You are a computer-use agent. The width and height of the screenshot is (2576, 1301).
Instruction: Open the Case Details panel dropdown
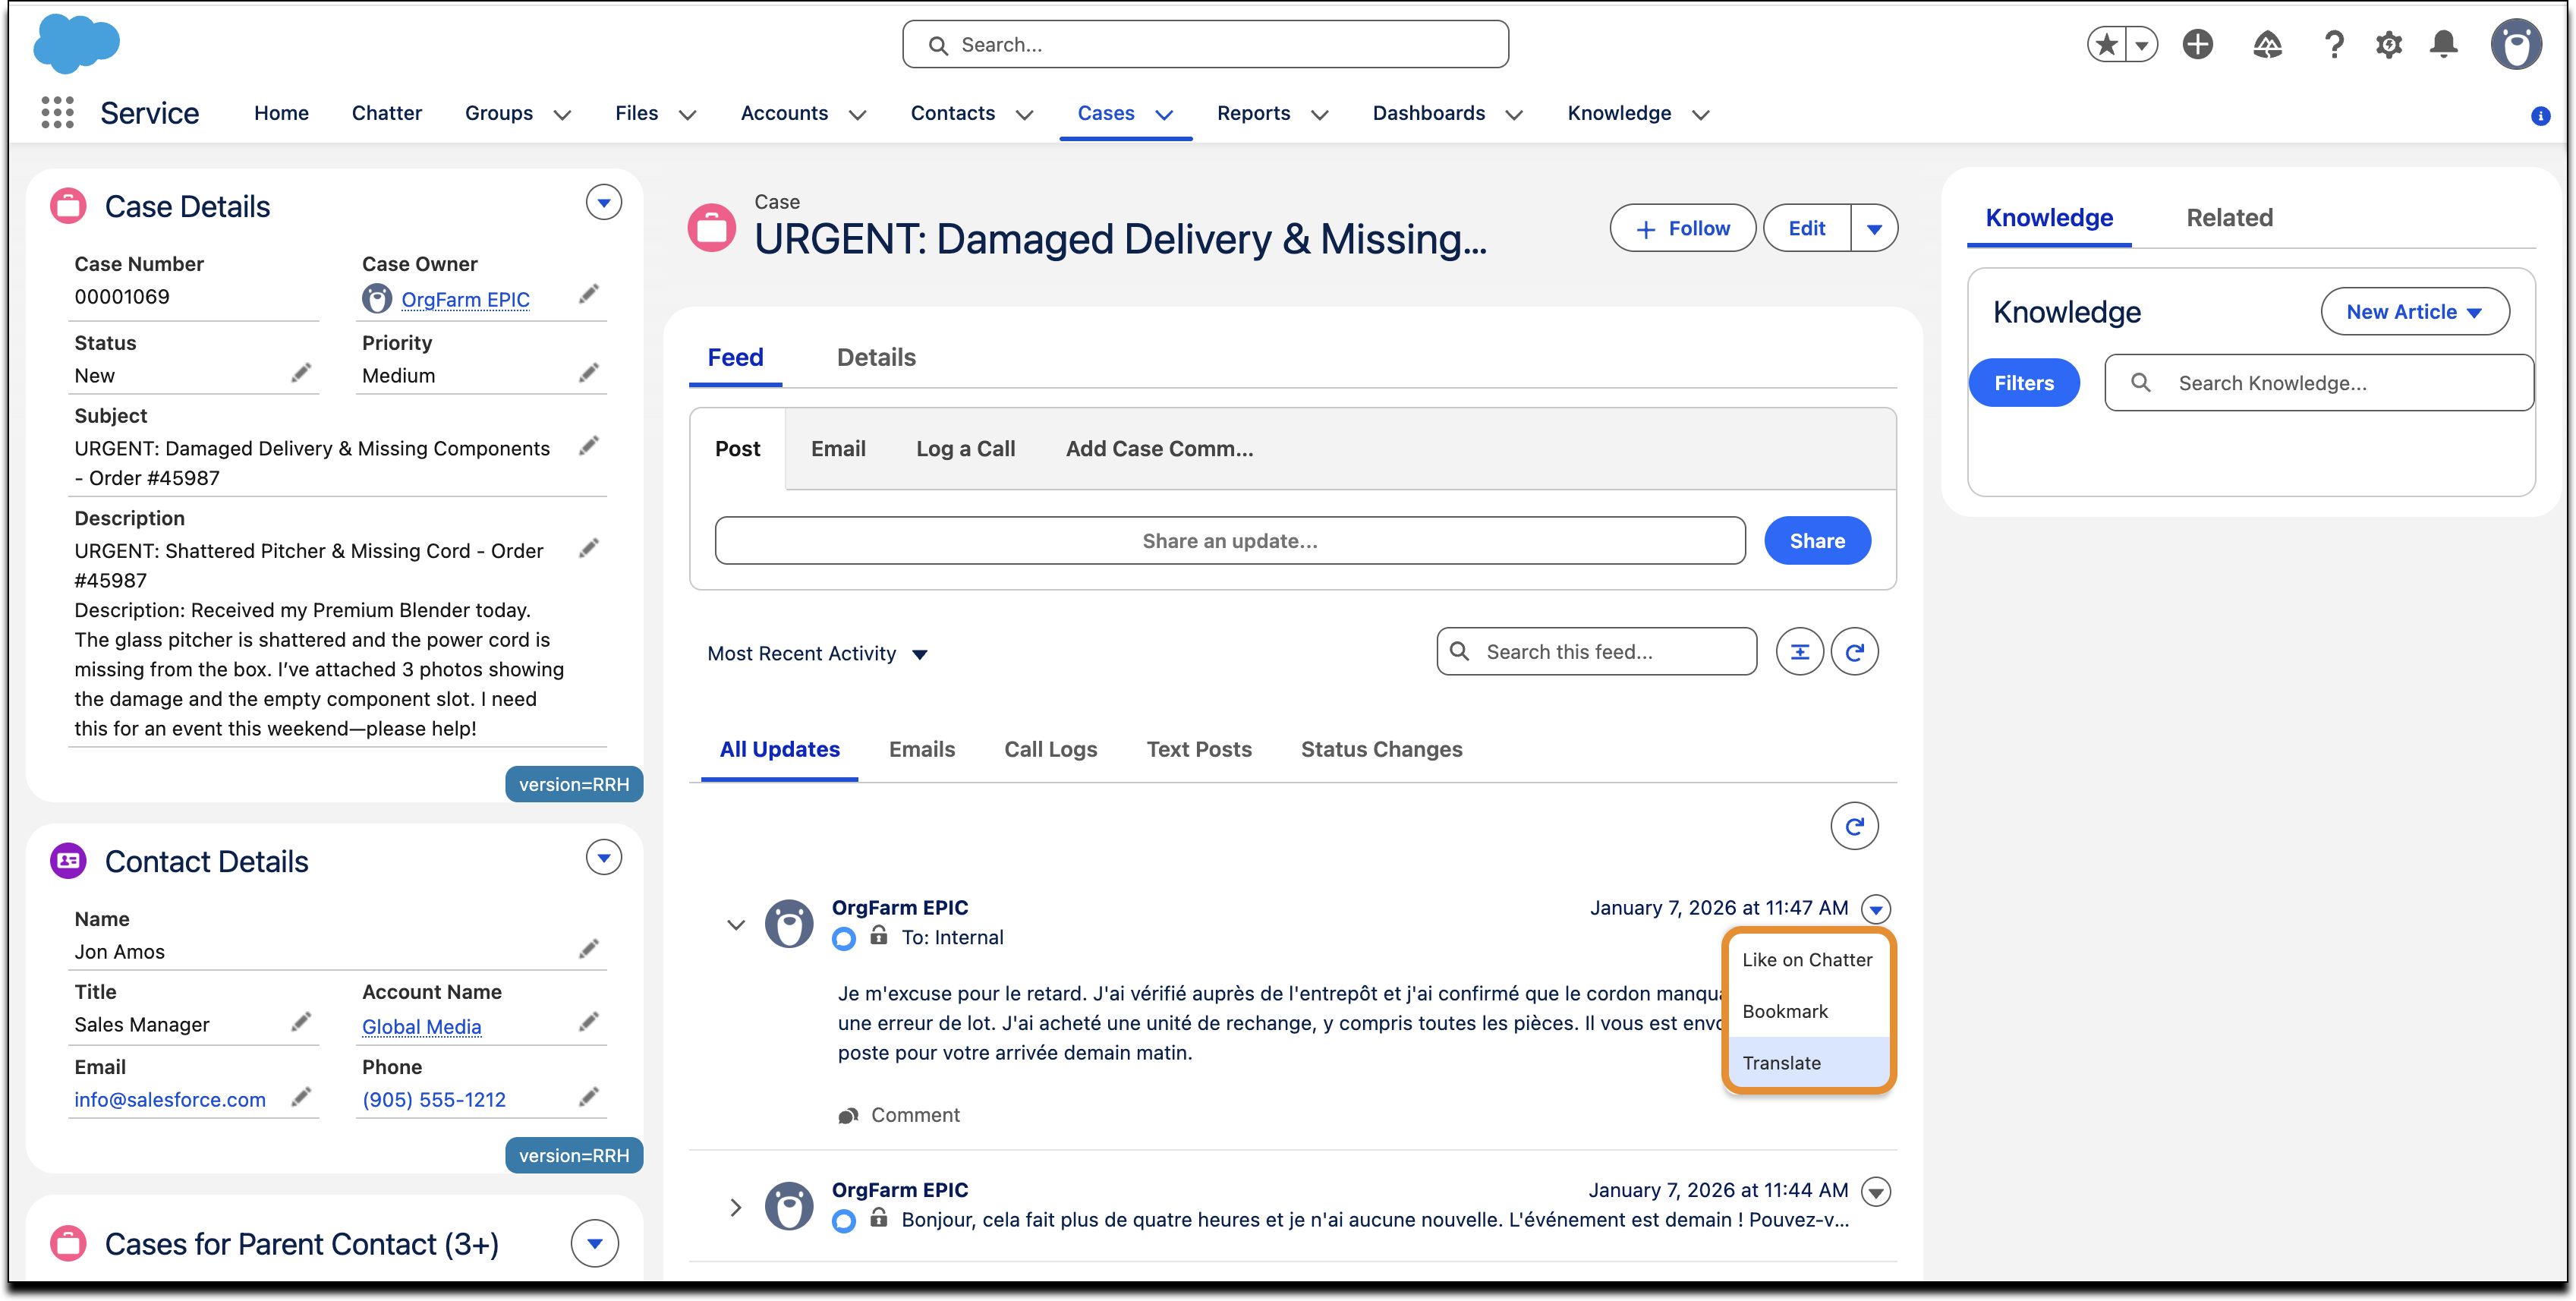[x=604, y=203]
